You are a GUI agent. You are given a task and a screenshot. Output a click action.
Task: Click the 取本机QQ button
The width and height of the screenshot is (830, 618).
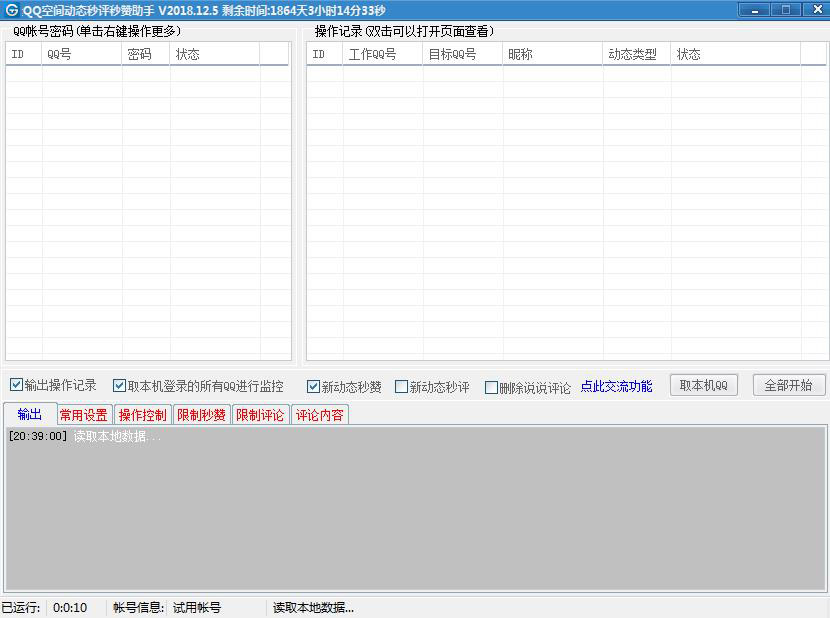tap(703, 386)
